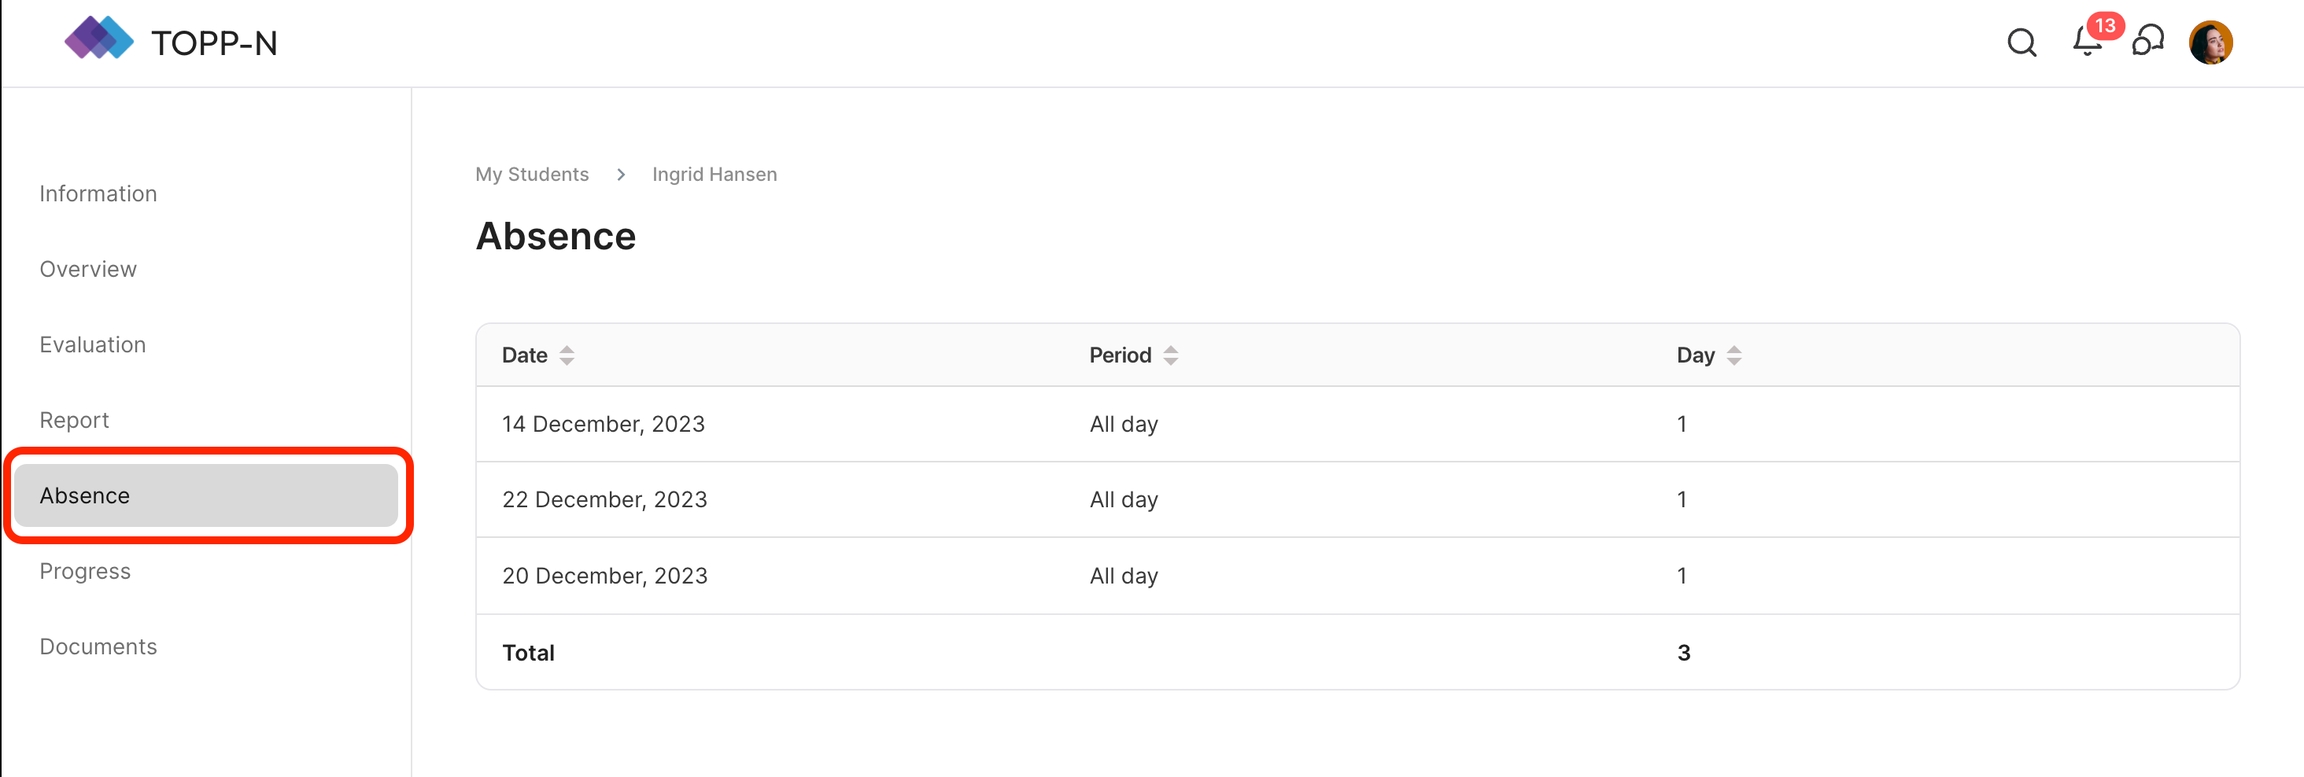
Task: Open the user profile avatar
Action: [2210, 43]
